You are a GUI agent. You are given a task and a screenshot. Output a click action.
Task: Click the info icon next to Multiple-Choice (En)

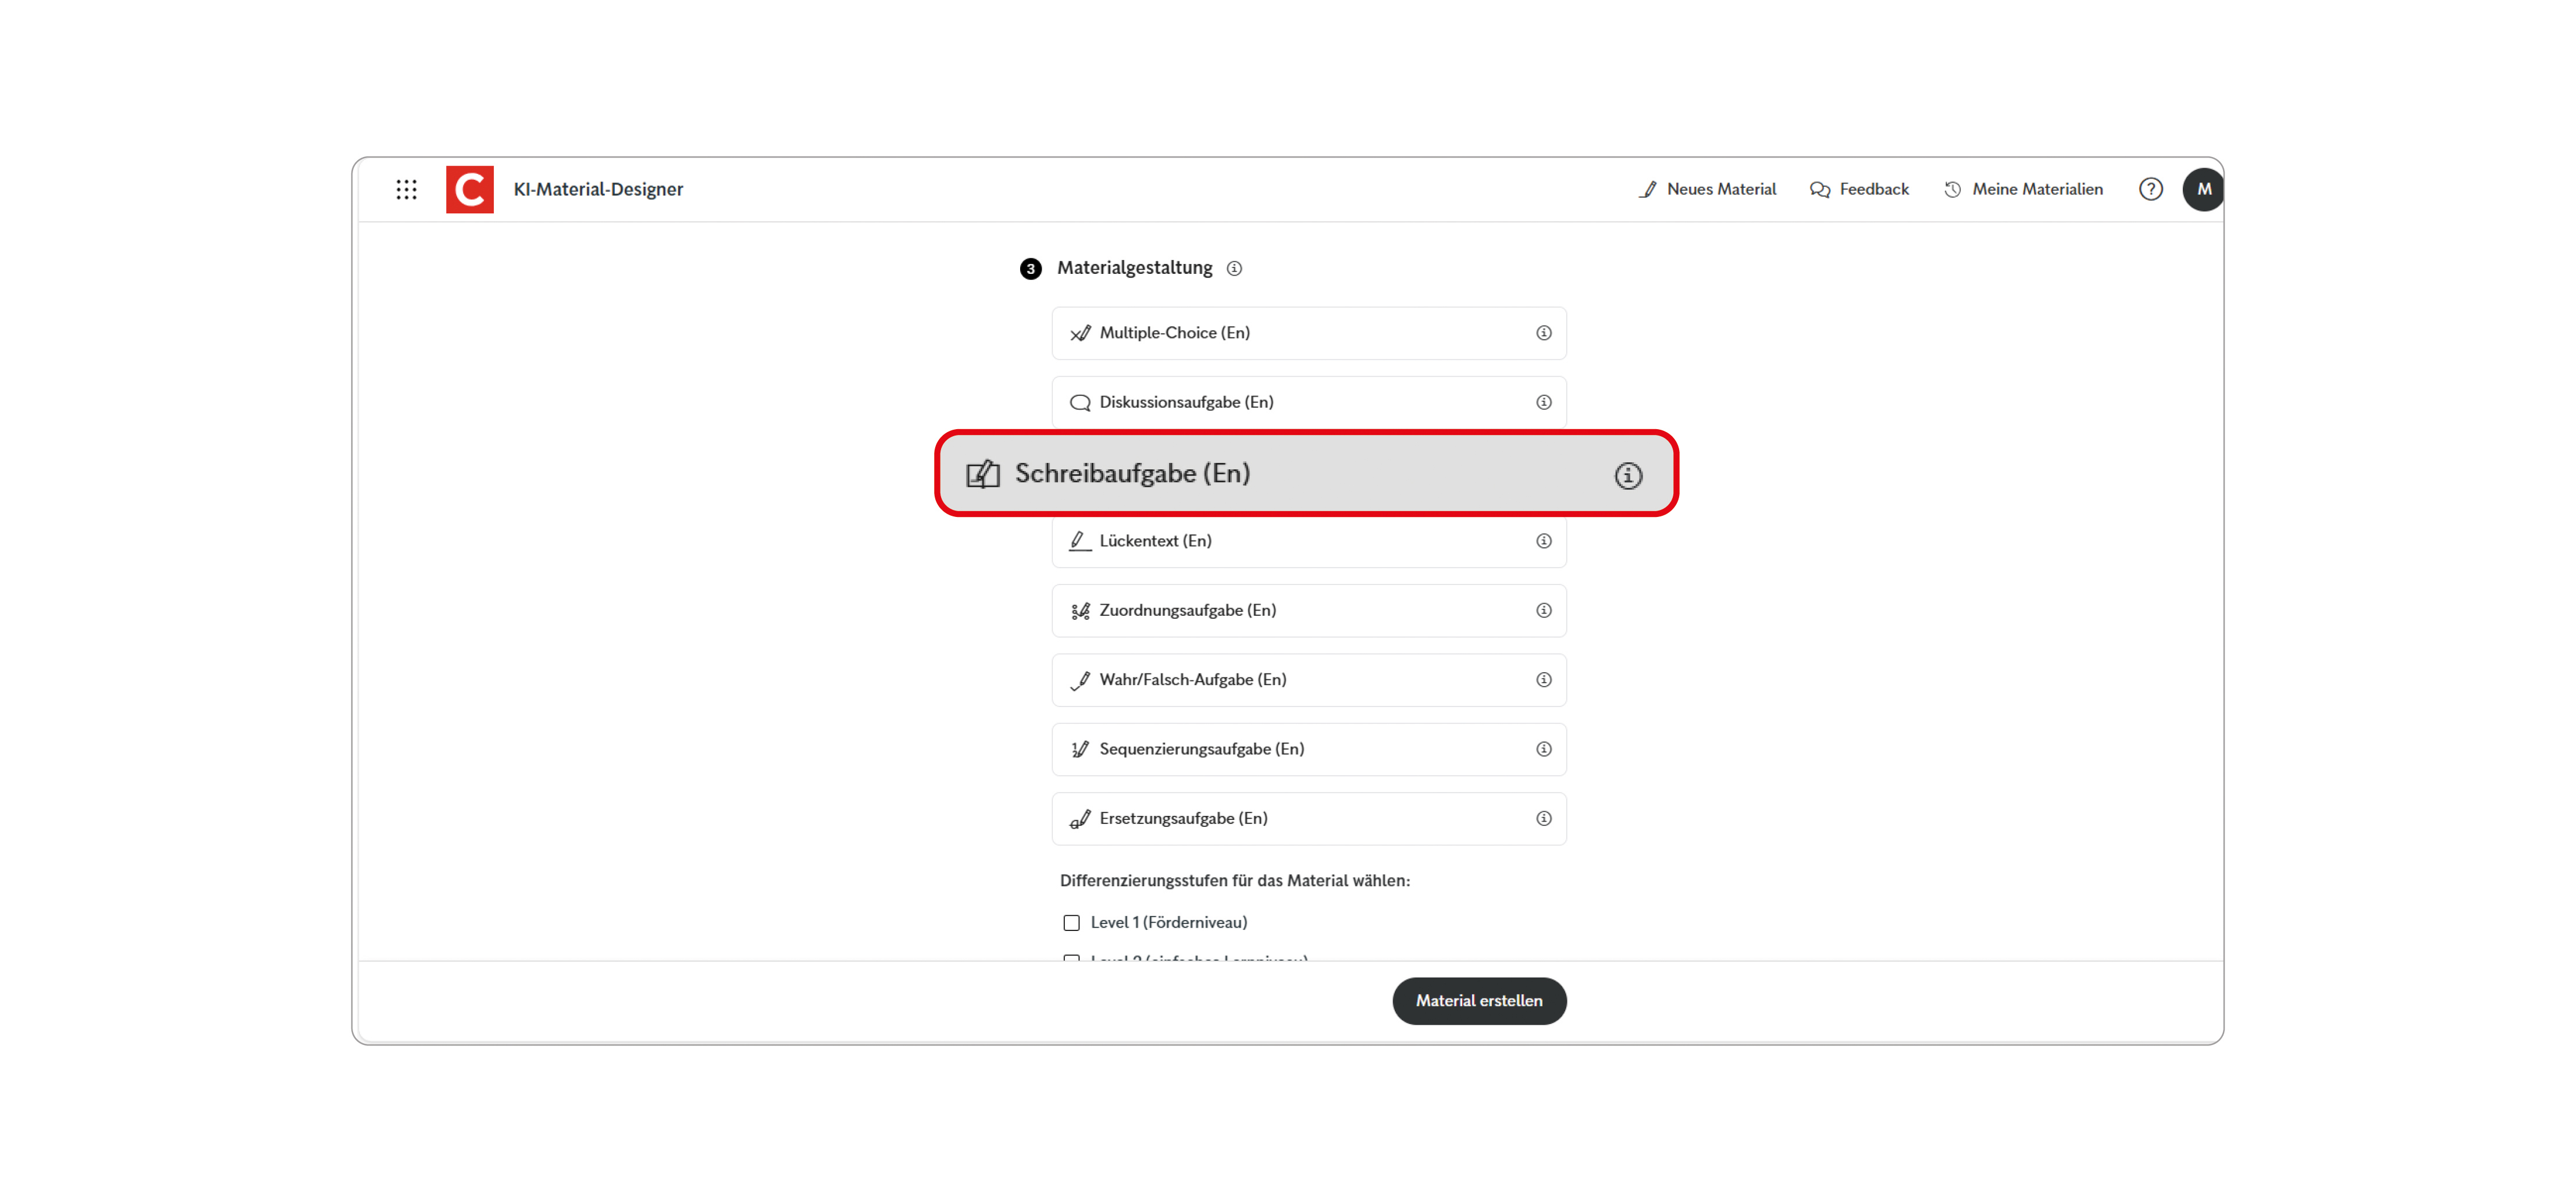pyautogui.click(x=1543, y=333)
